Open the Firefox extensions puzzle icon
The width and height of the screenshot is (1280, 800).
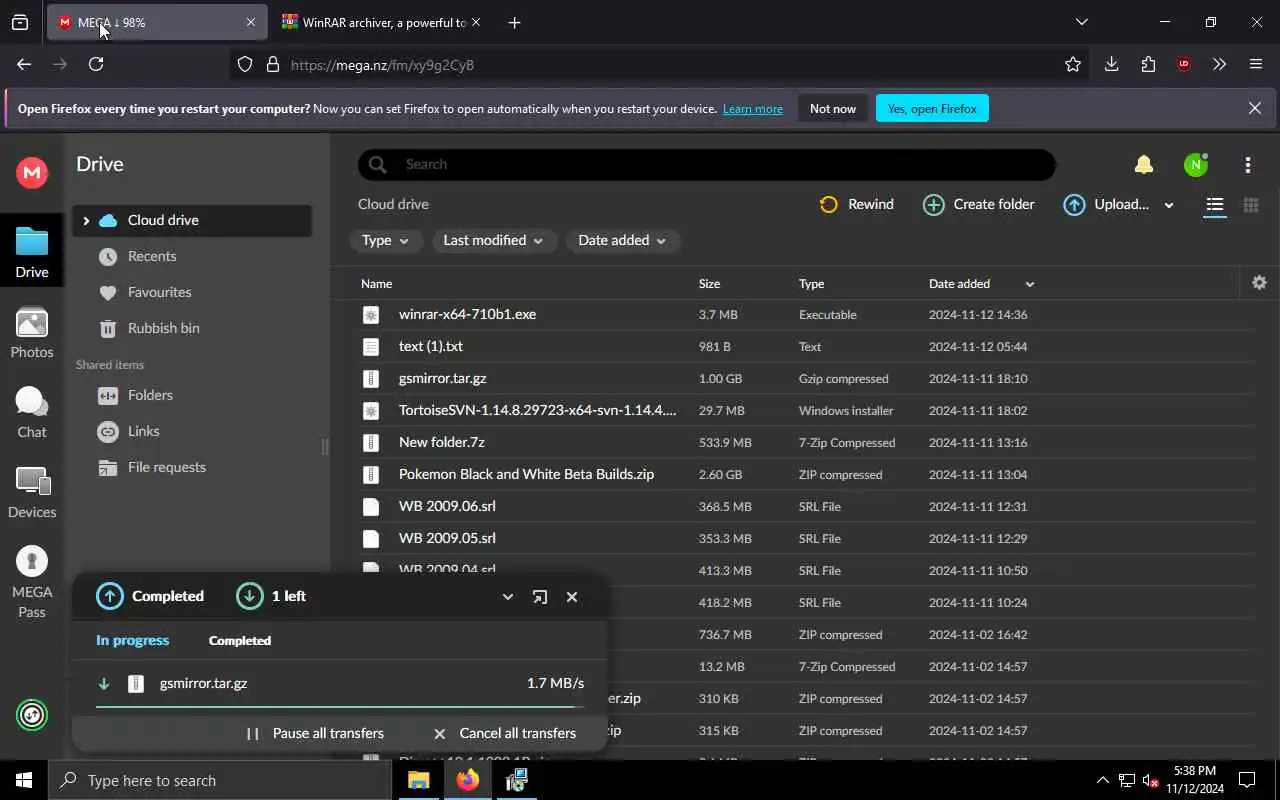(1148, 64)
